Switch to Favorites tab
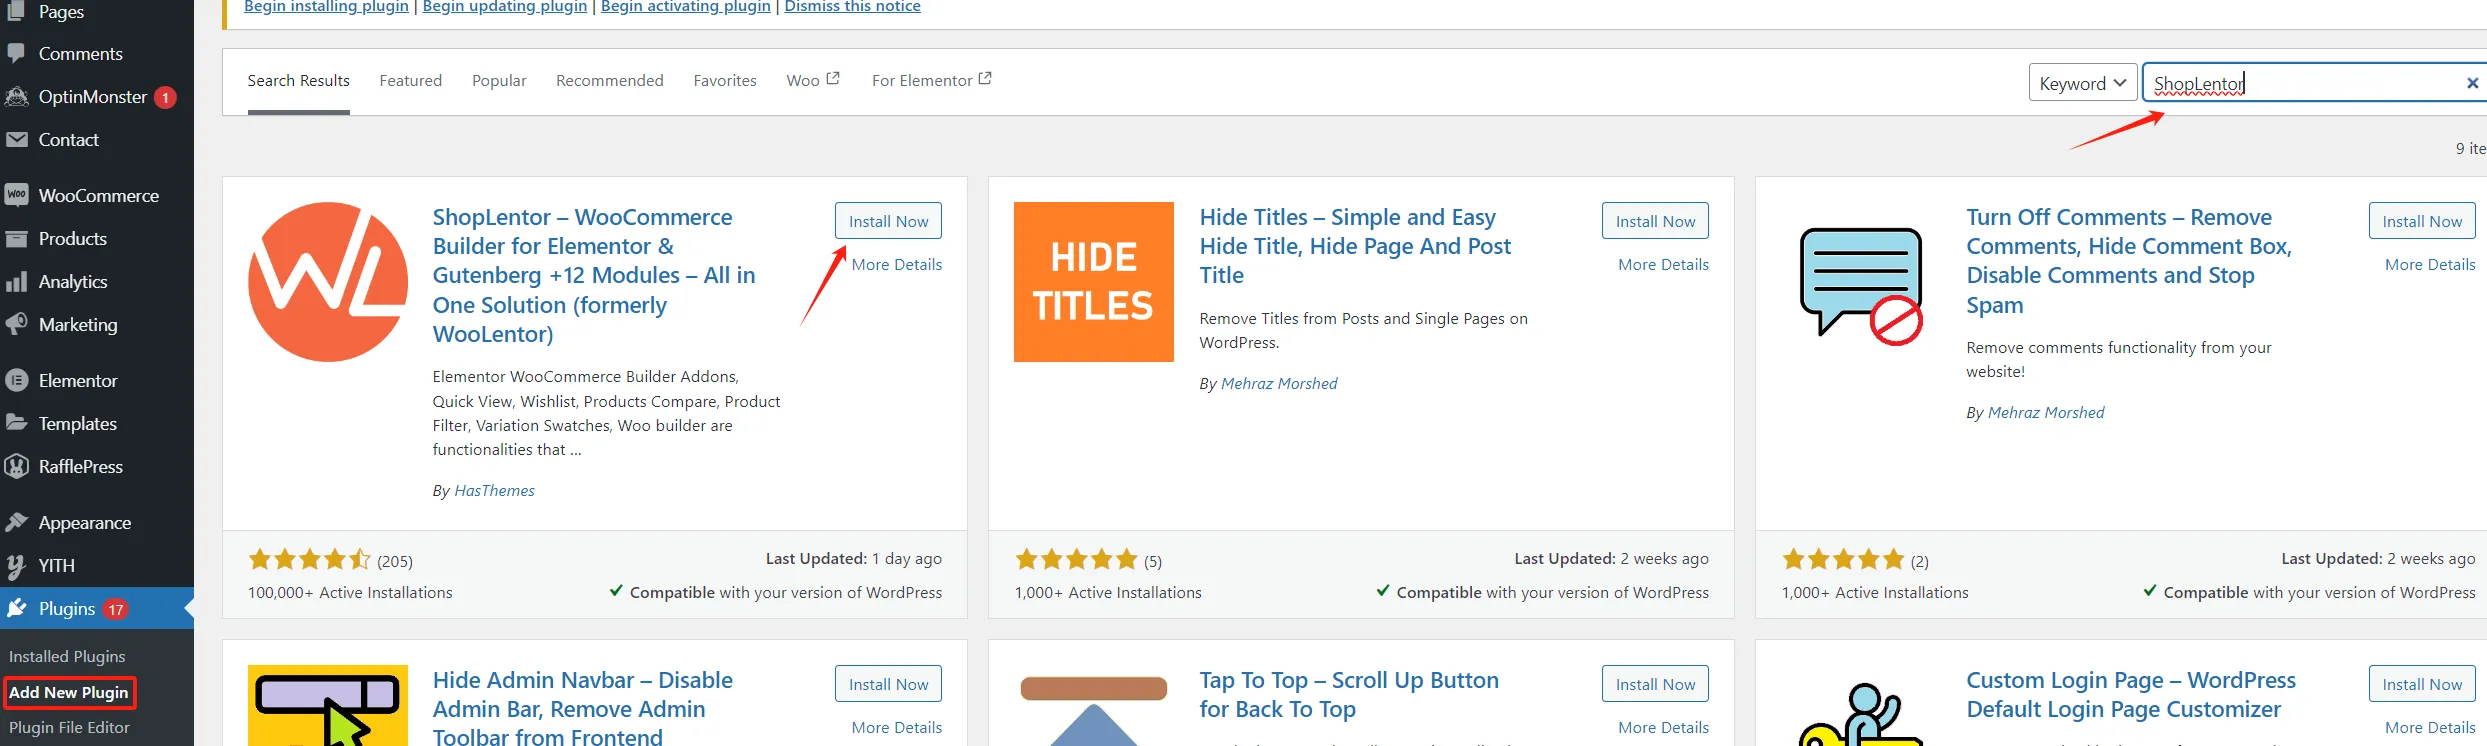This screenshot has width=2487, height=746. [x=725, y=81]
